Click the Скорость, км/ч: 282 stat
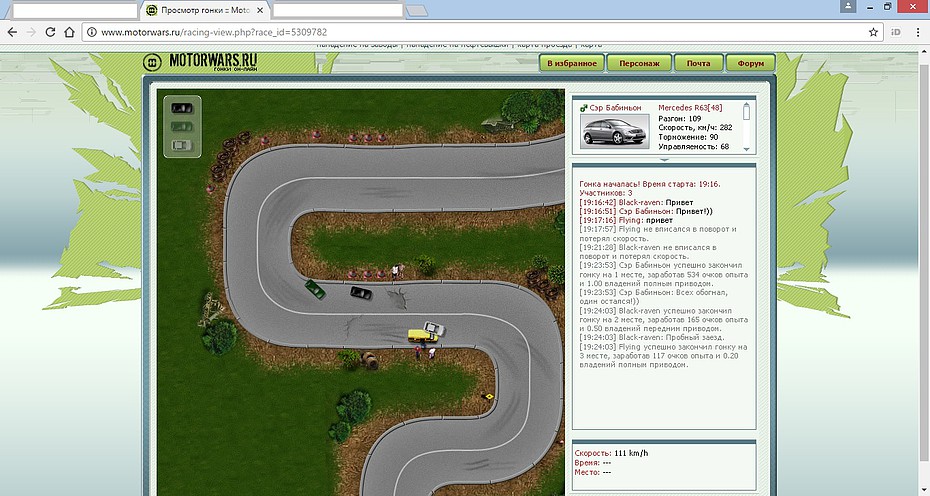930x496 pixels. pyautogui.click(x=695, y=128)
